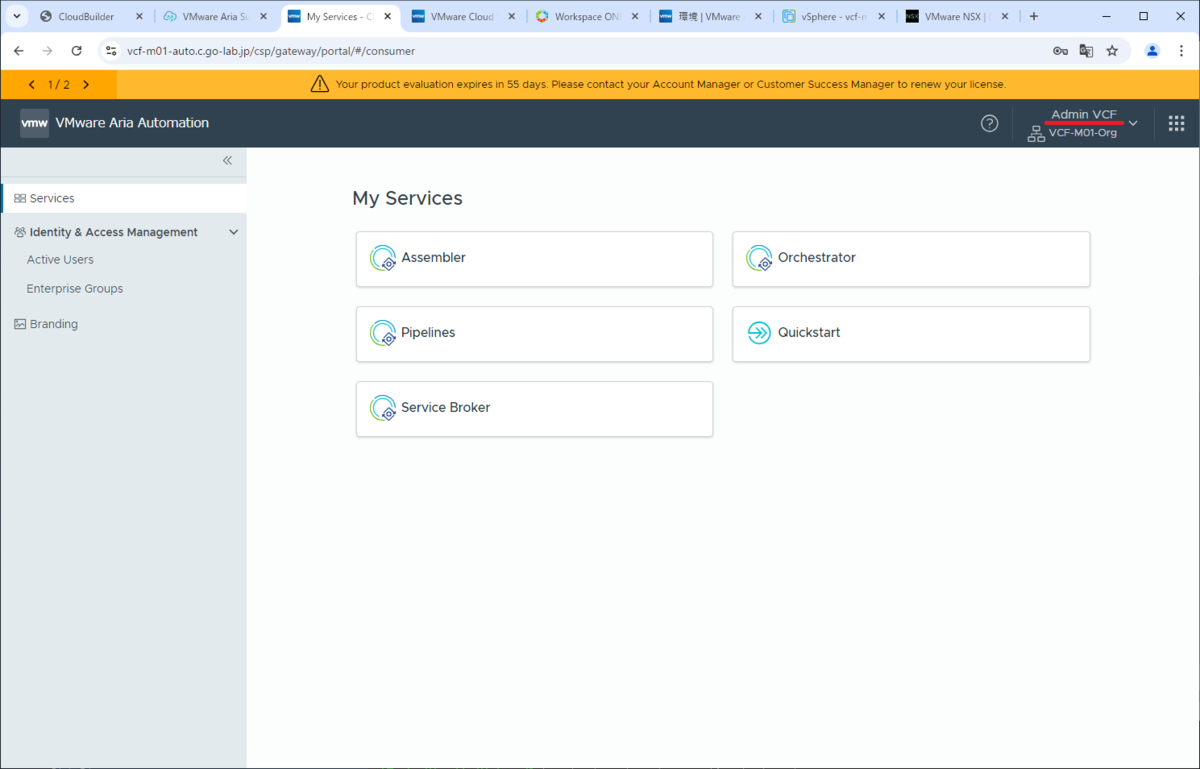Screen dimensions: 1200x769
Task: Go forward in browser
Action: click(47, 51)
